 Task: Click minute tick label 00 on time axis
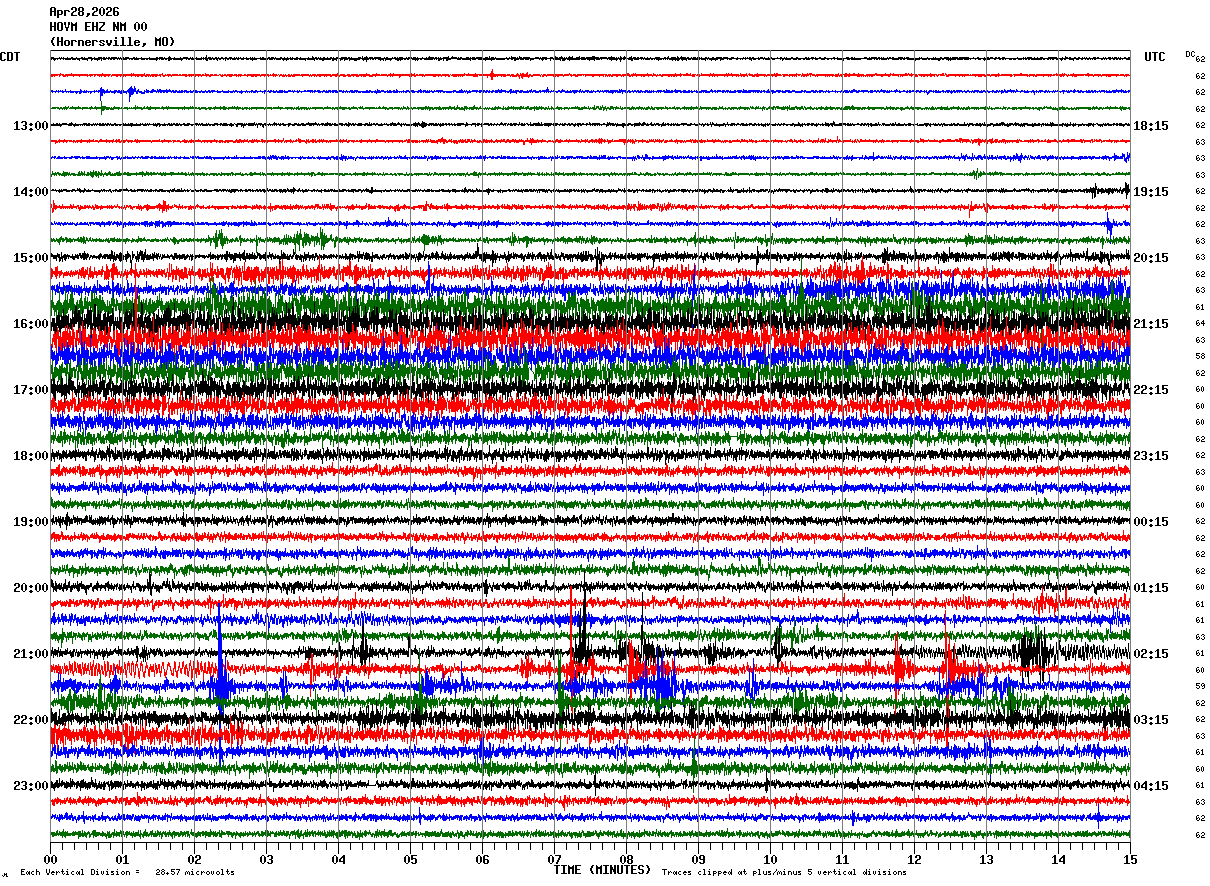(x=50, y=860)
